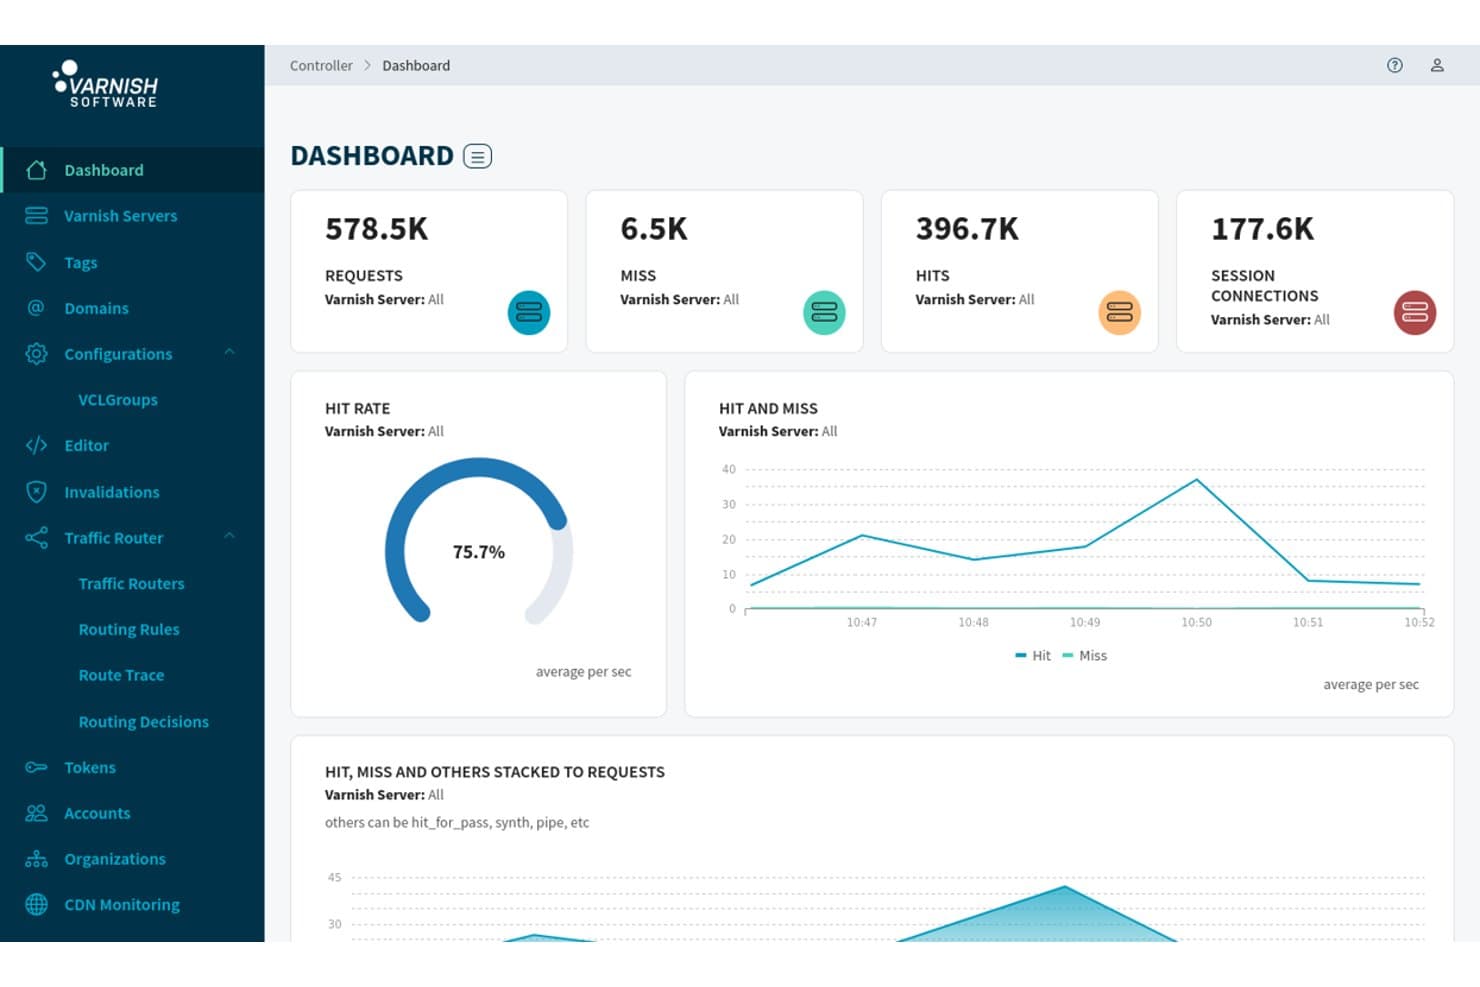
Task: Click the Editor code brackets icon
Action: tap(37, 445)
